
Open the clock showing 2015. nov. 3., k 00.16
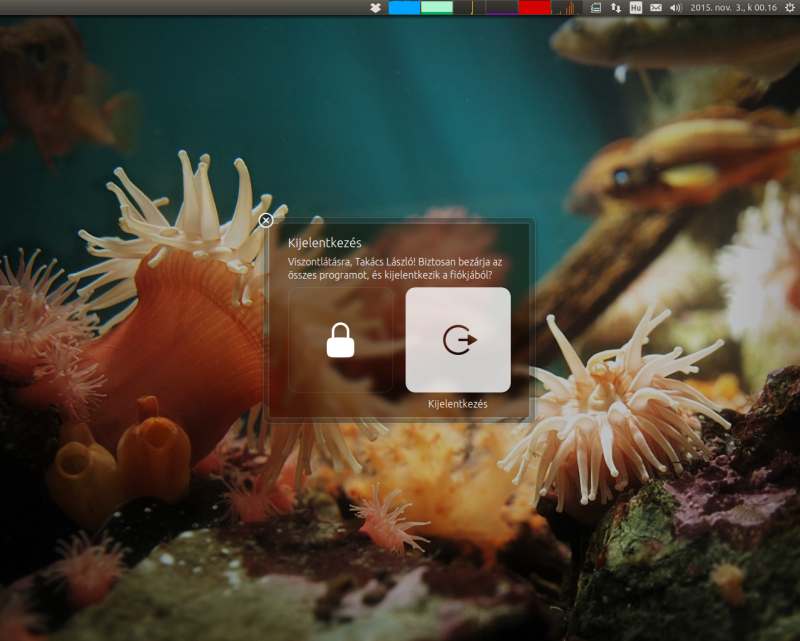click(x=734, y=8)
